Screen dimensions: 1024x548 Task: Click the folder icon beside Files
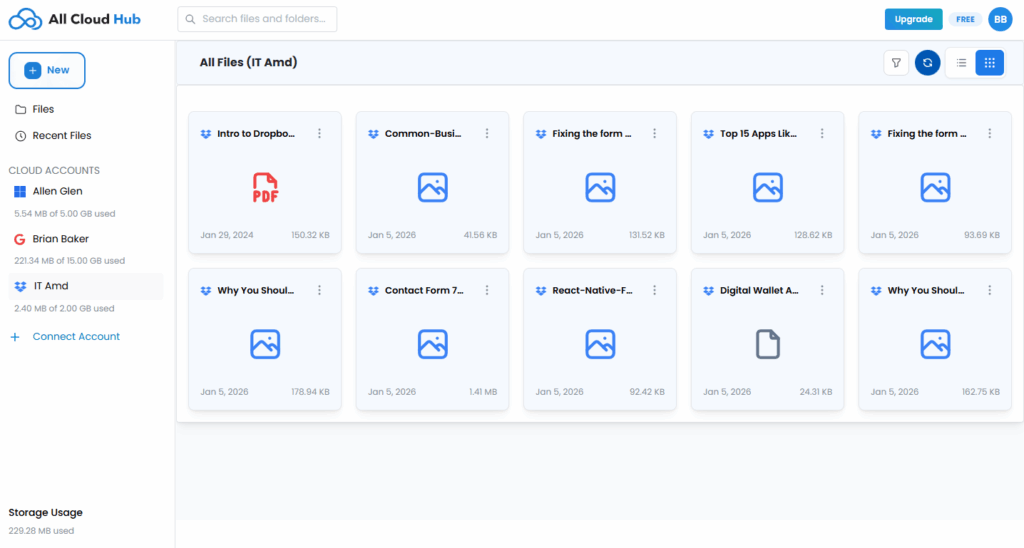click(21, 110)
